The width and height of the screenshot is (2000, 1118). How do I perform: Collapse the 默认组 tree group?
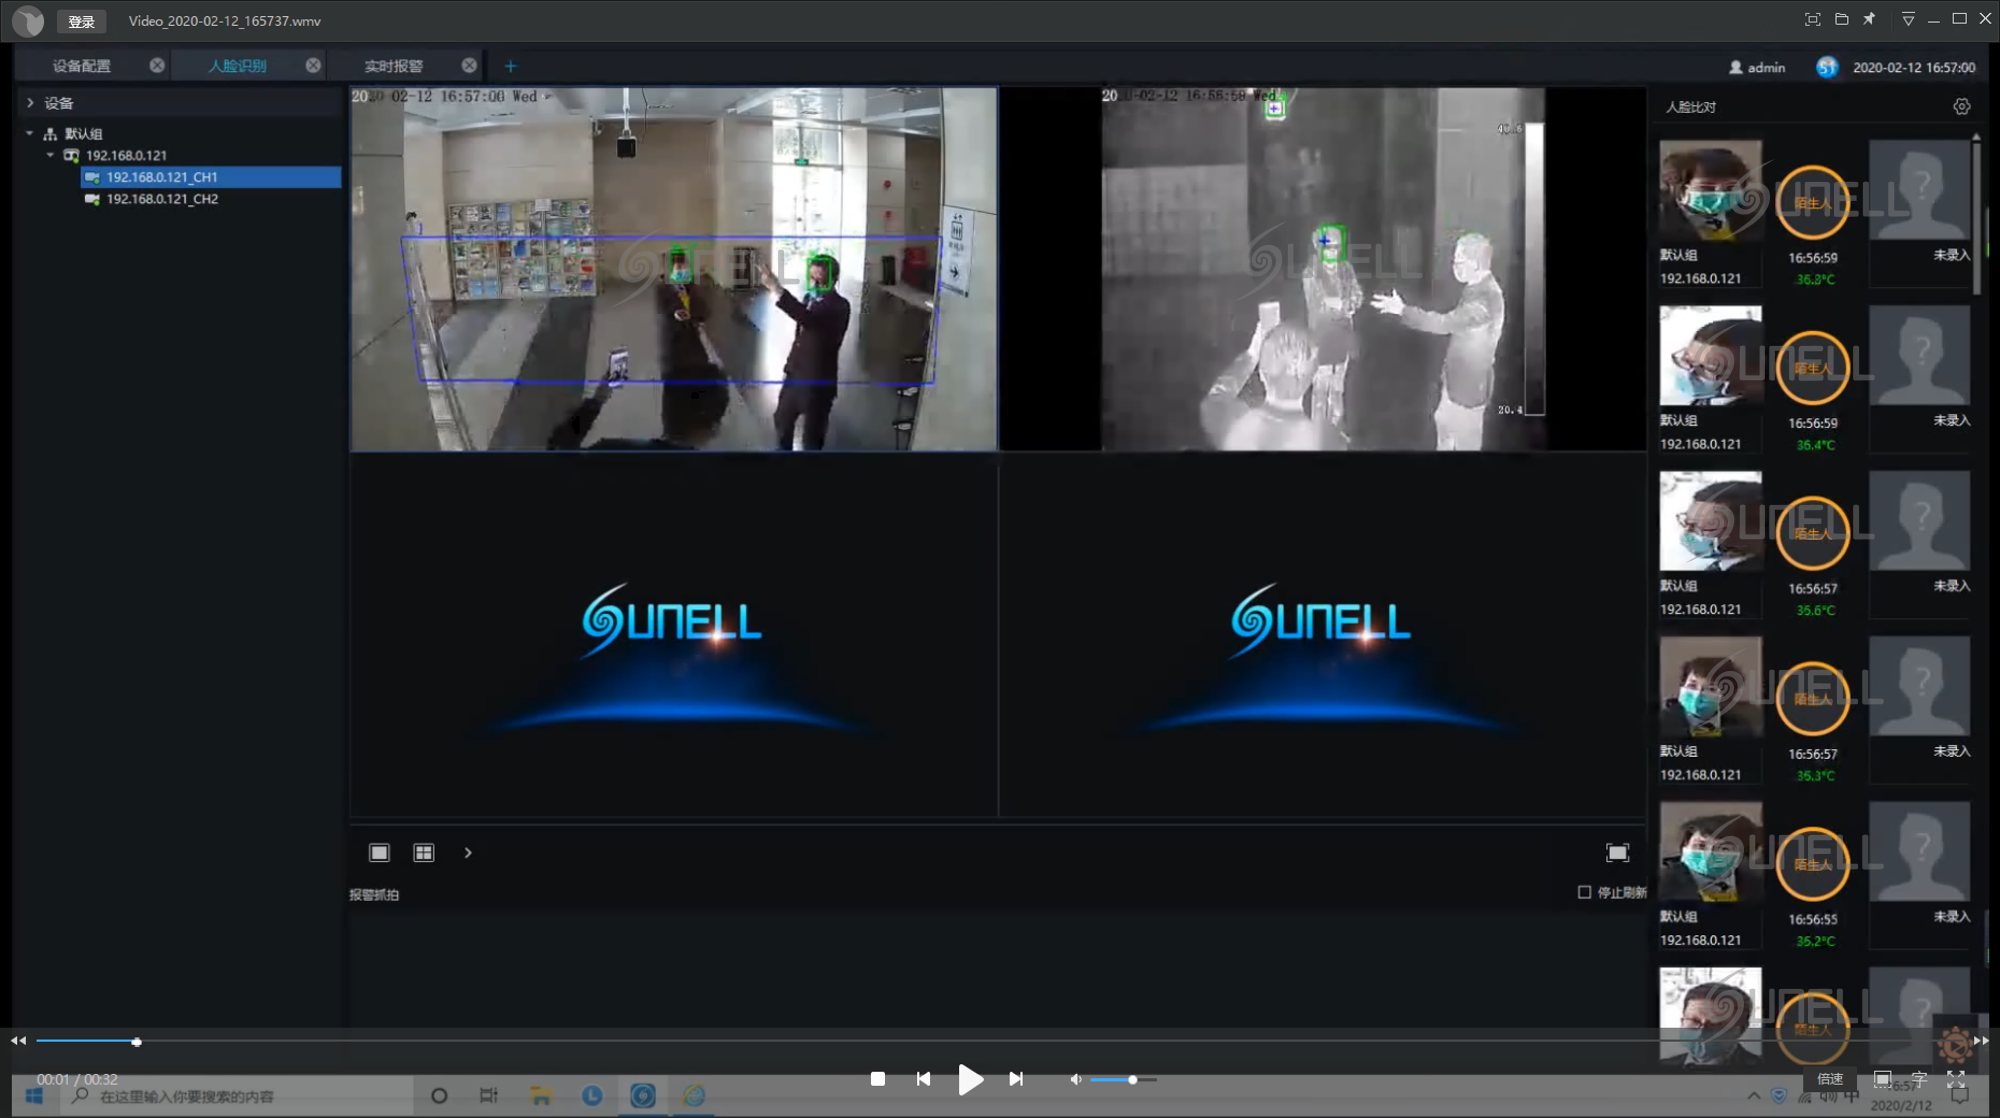[x=30, y=133]
